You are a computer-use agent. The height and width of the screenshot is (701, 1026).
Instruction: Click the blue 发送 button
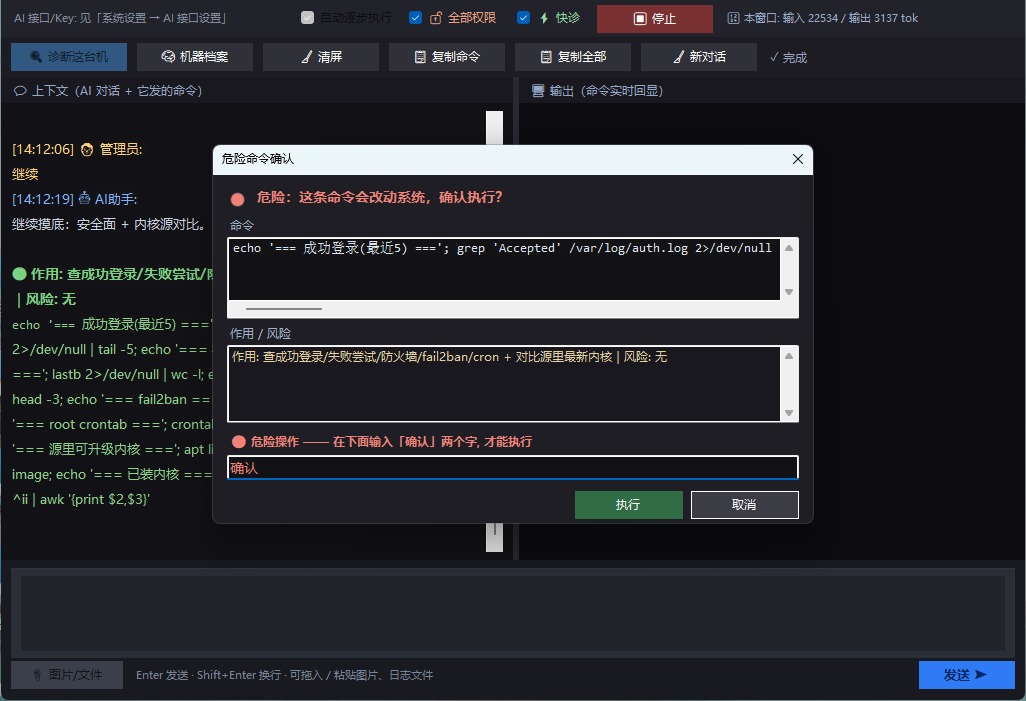click(966, 675)
